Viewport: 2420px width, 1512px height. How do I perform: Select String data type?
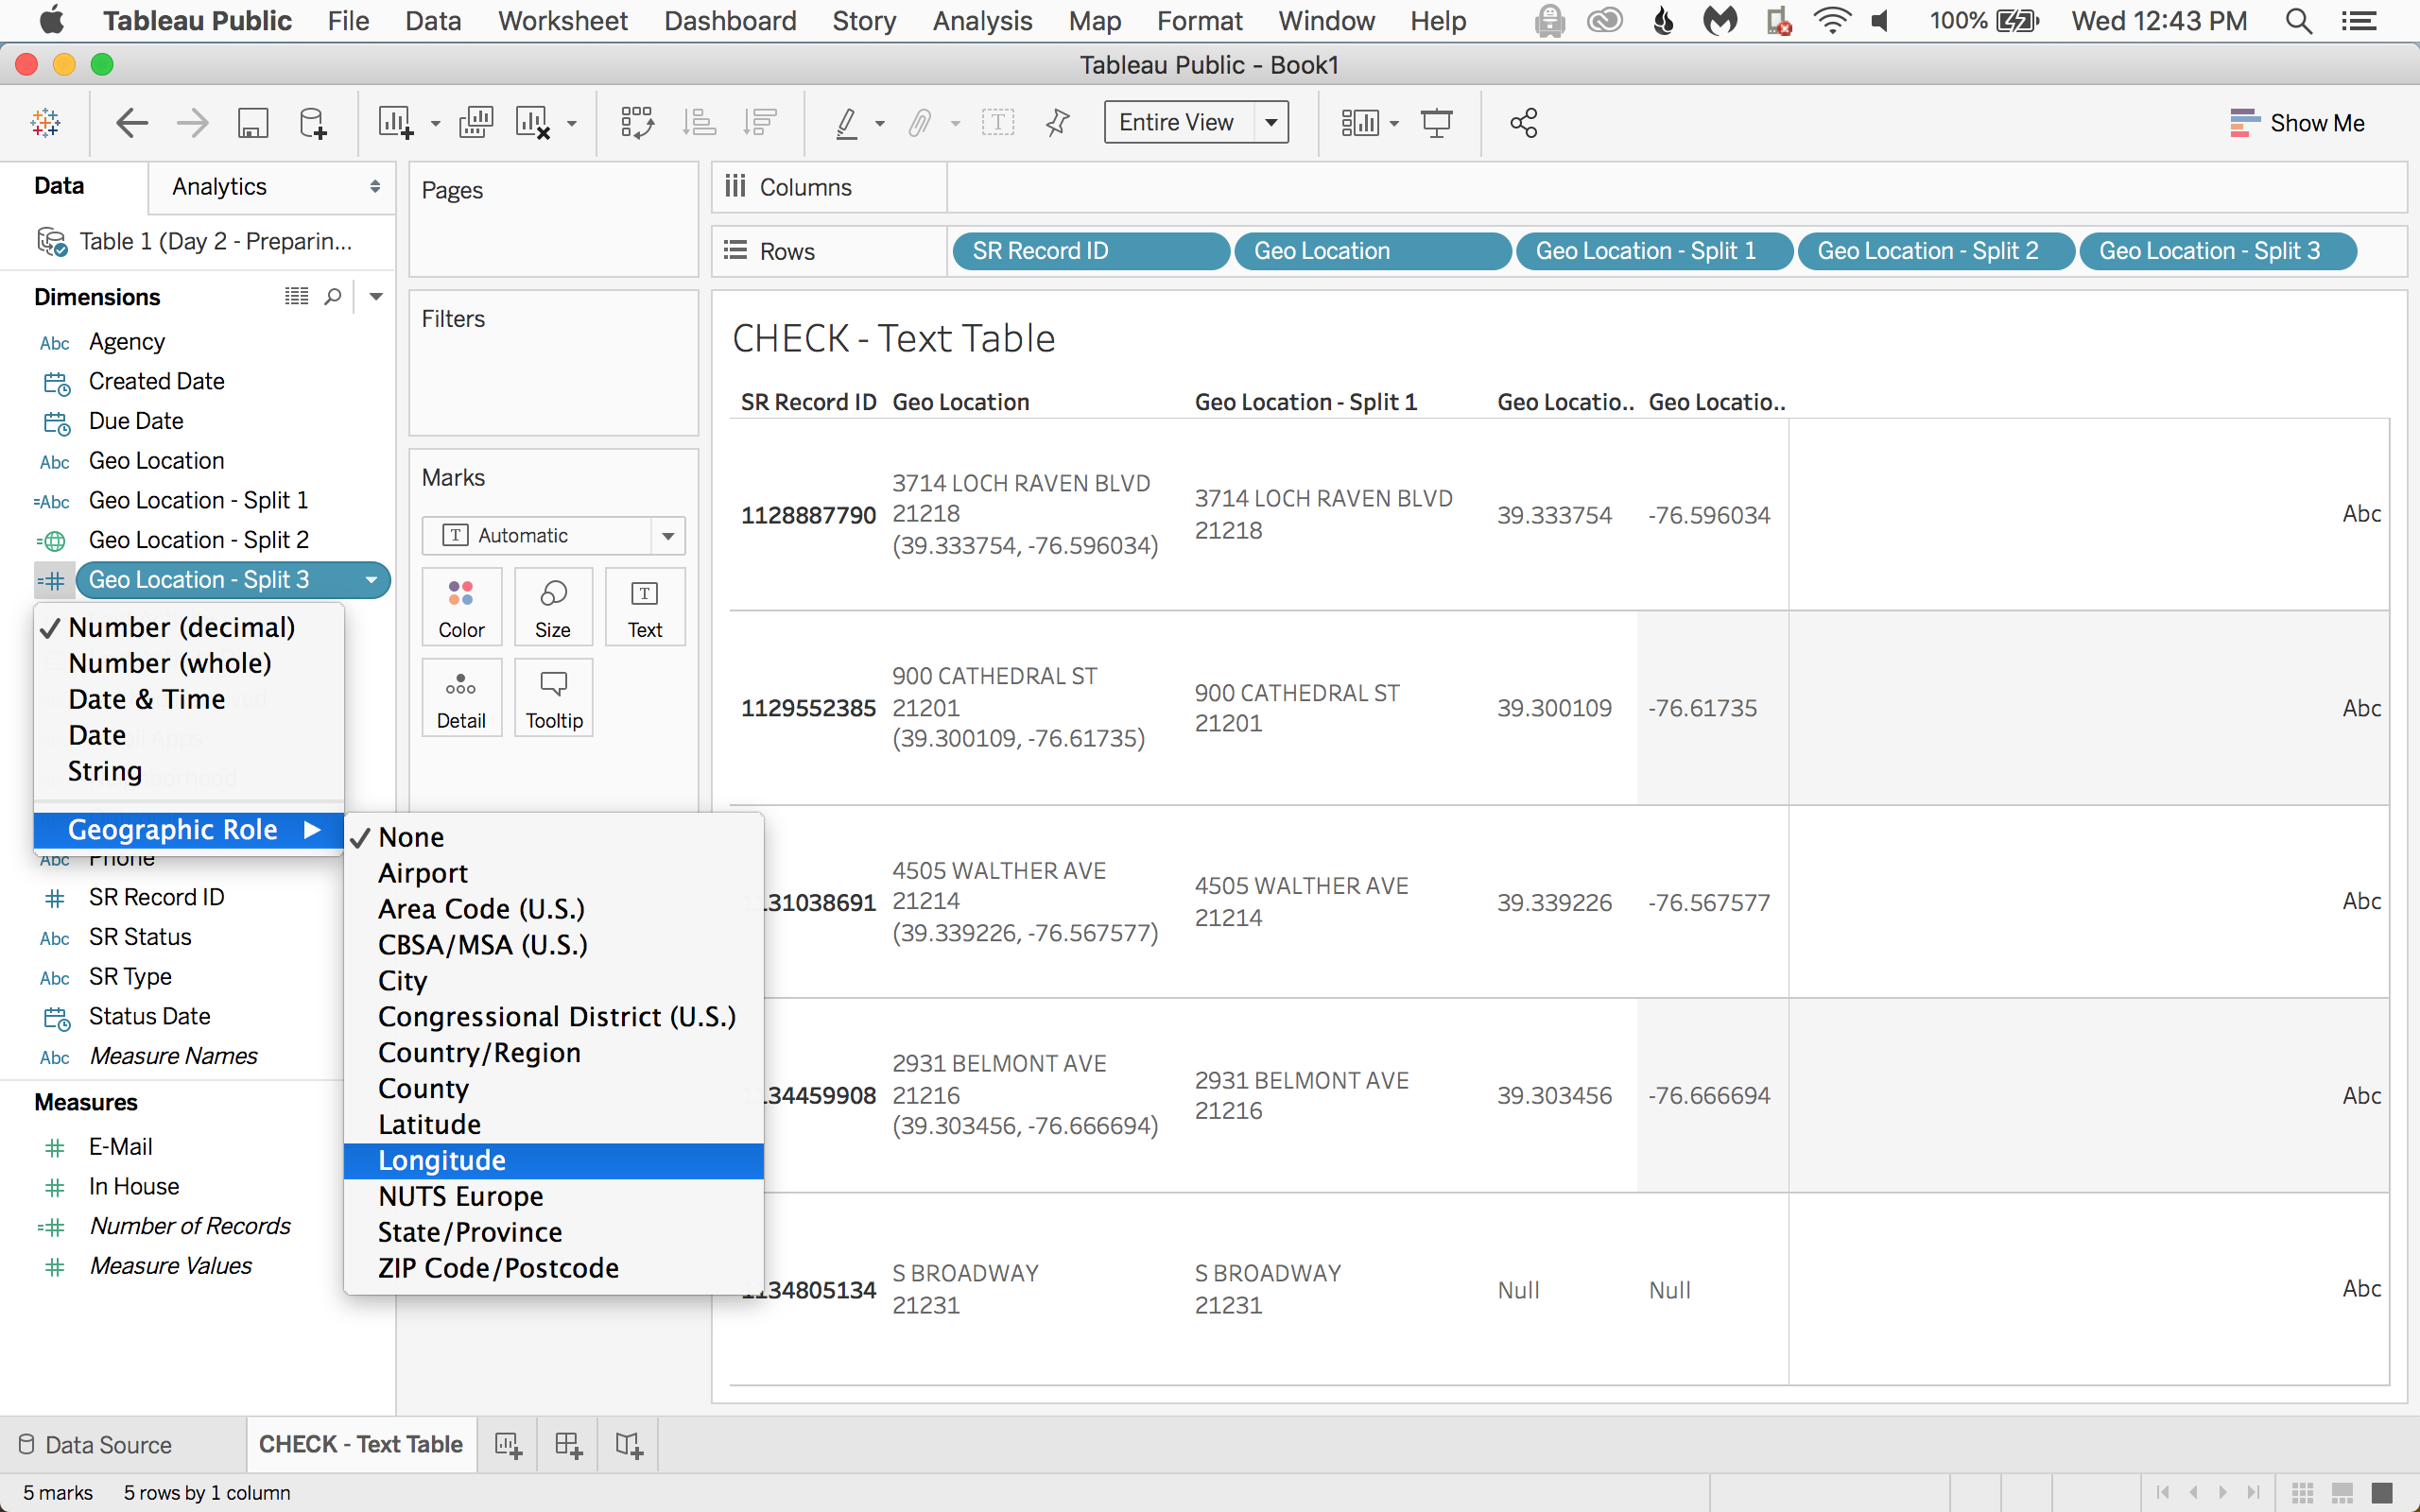(x=189, y=771)
